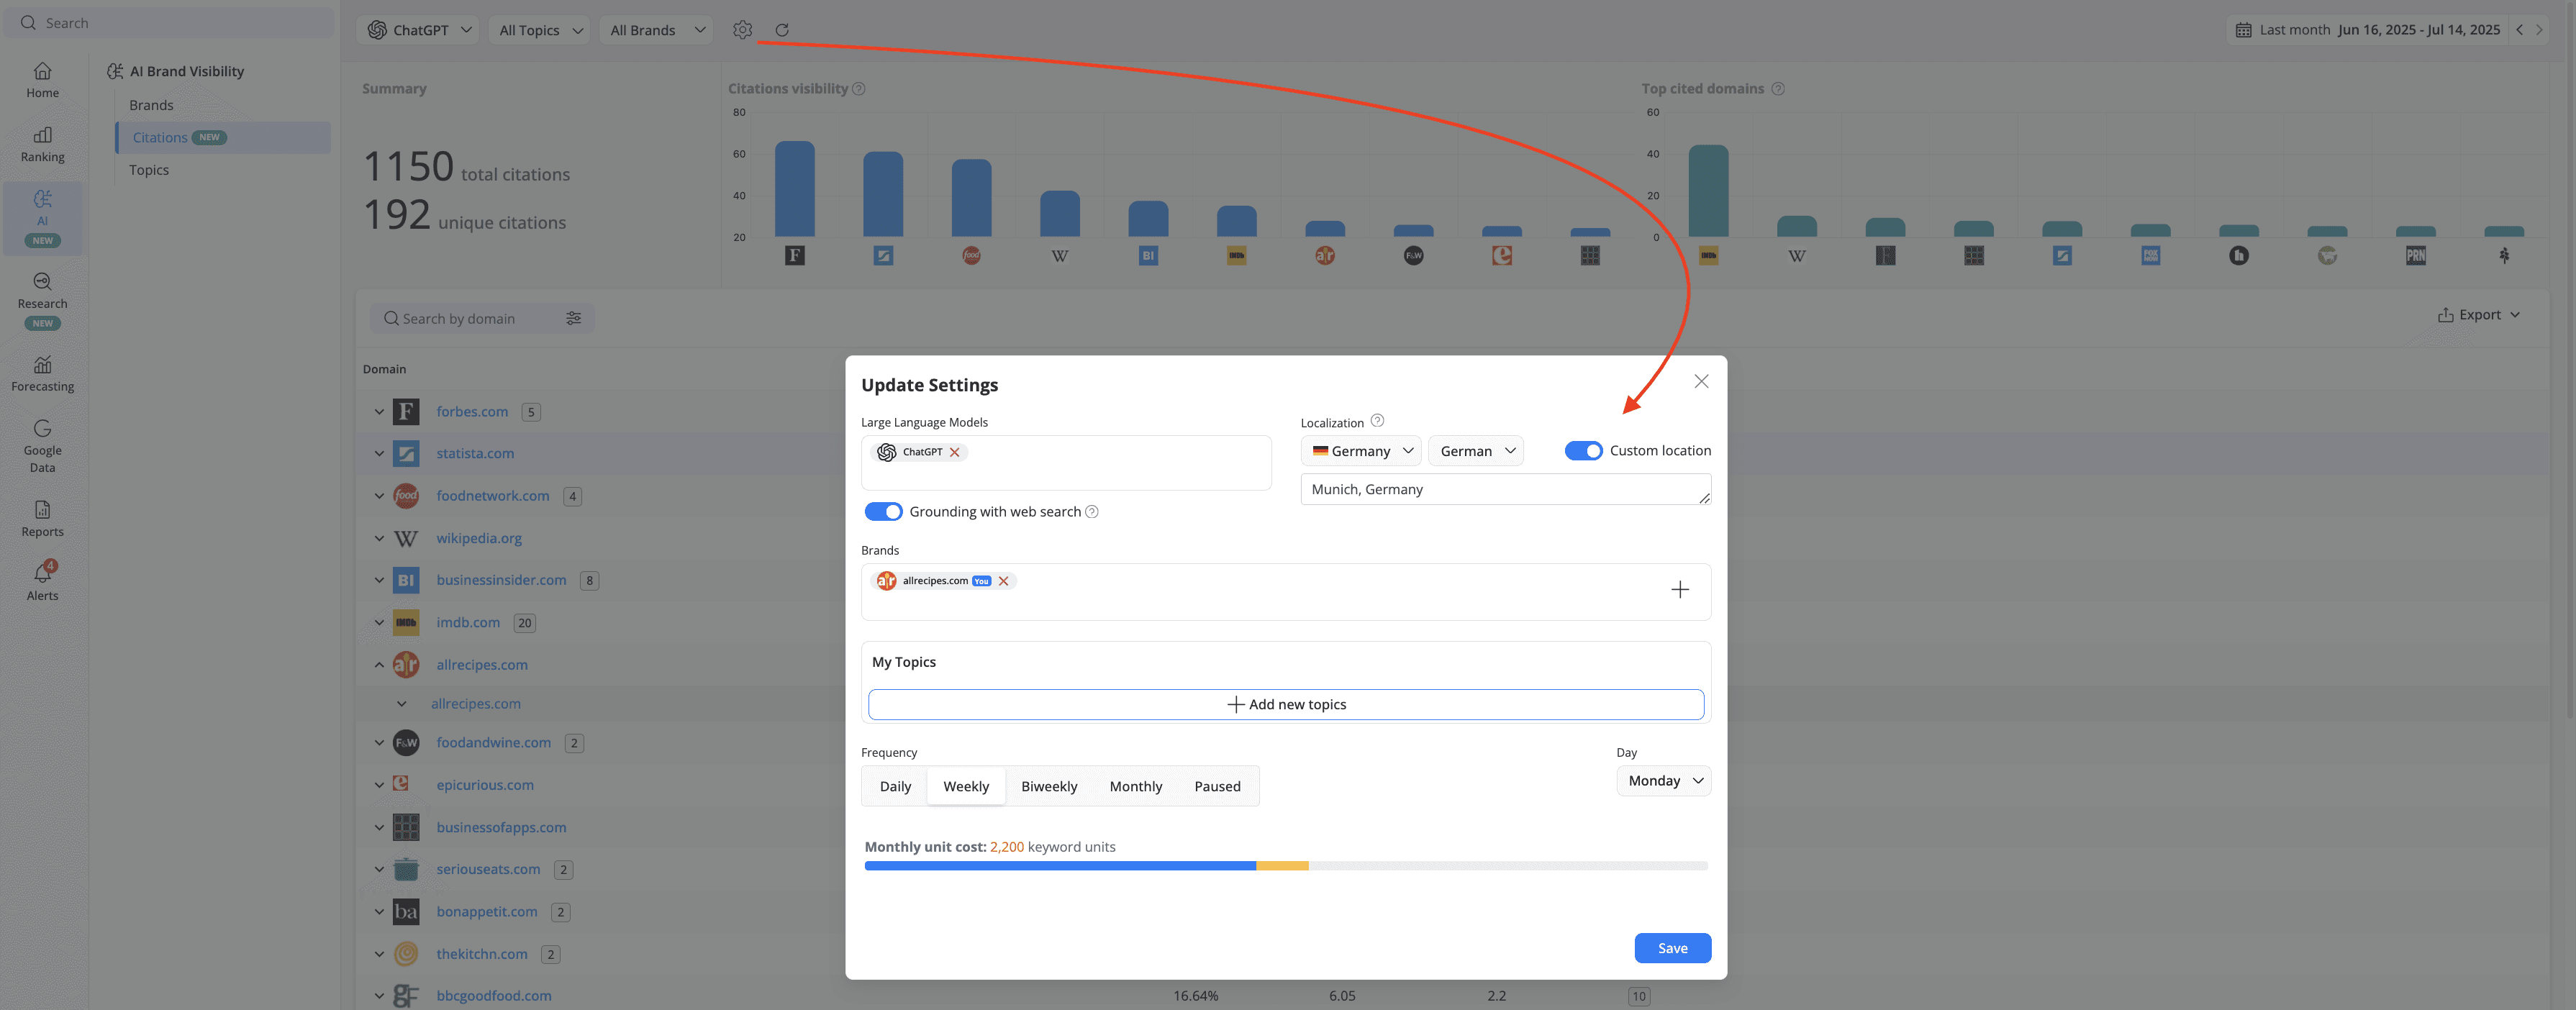
Task: Open wikipedia.org link
Action: coord(479,538)
